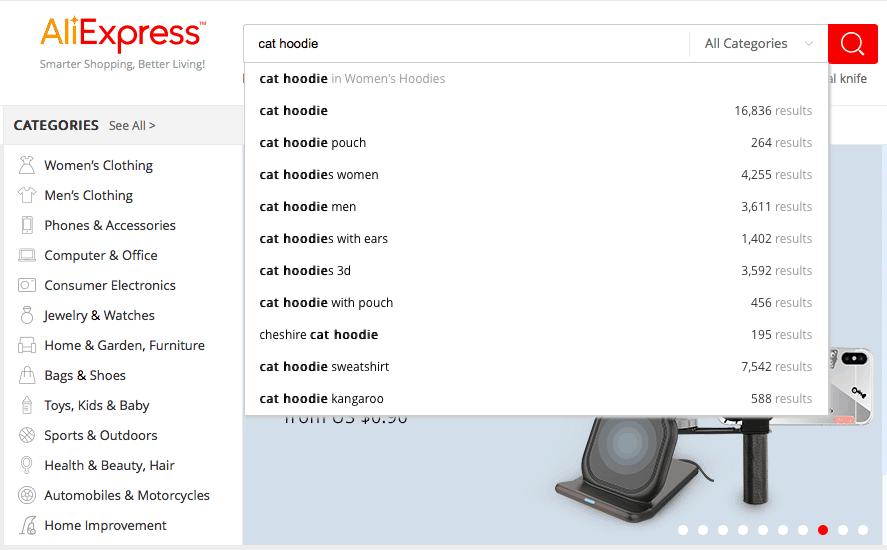The width and height of the screenshot is (887, 550).
Task: Click the Men's Clothing shirt icon
Action: (x=27, y=196)
